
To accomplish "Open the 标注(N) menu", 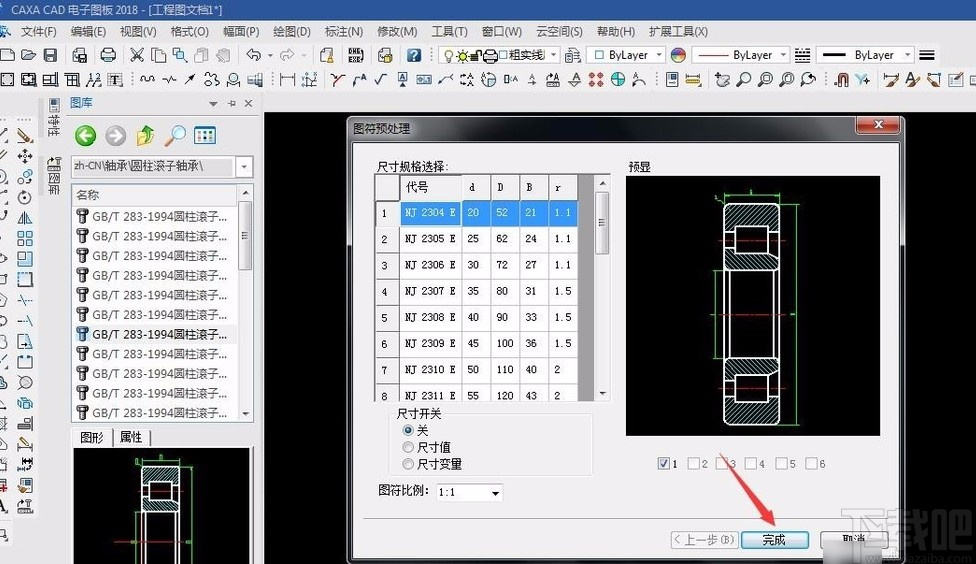I will pyautogui.click(x=344, y=31).
